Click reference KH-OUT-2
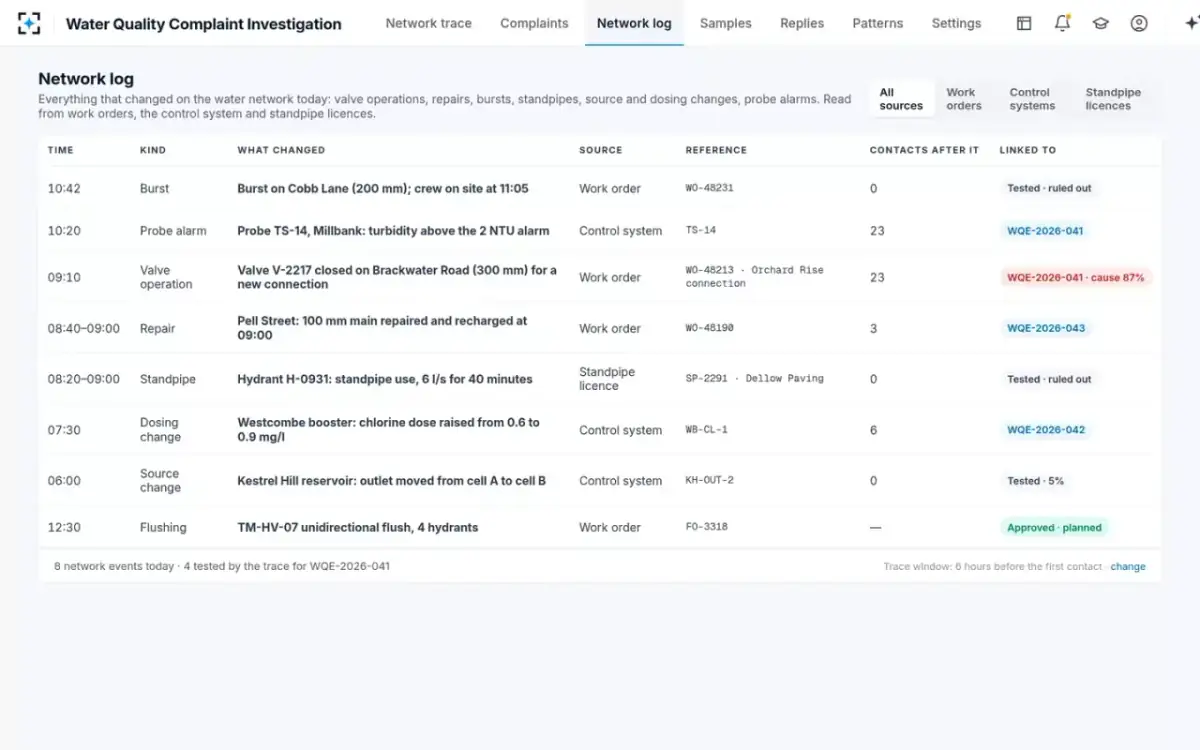 710,481
